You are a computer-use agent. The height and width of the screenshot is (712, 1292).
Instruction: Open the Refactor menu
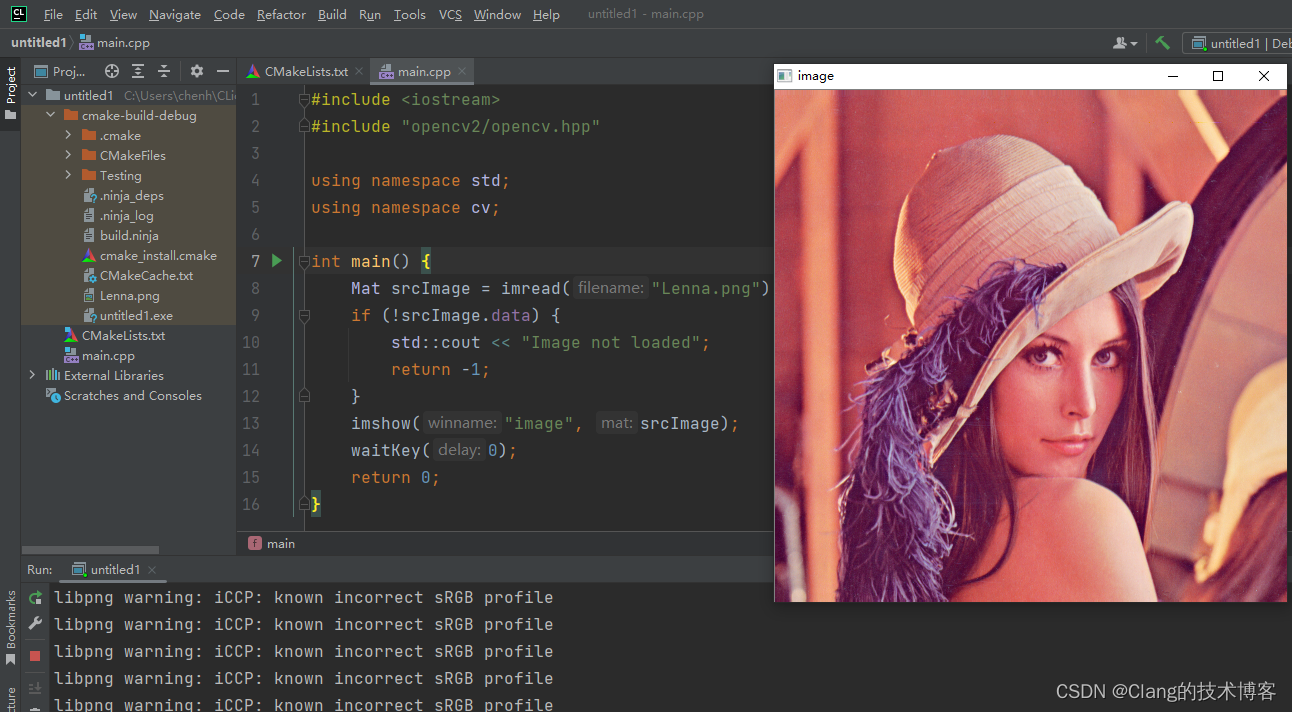281,14
